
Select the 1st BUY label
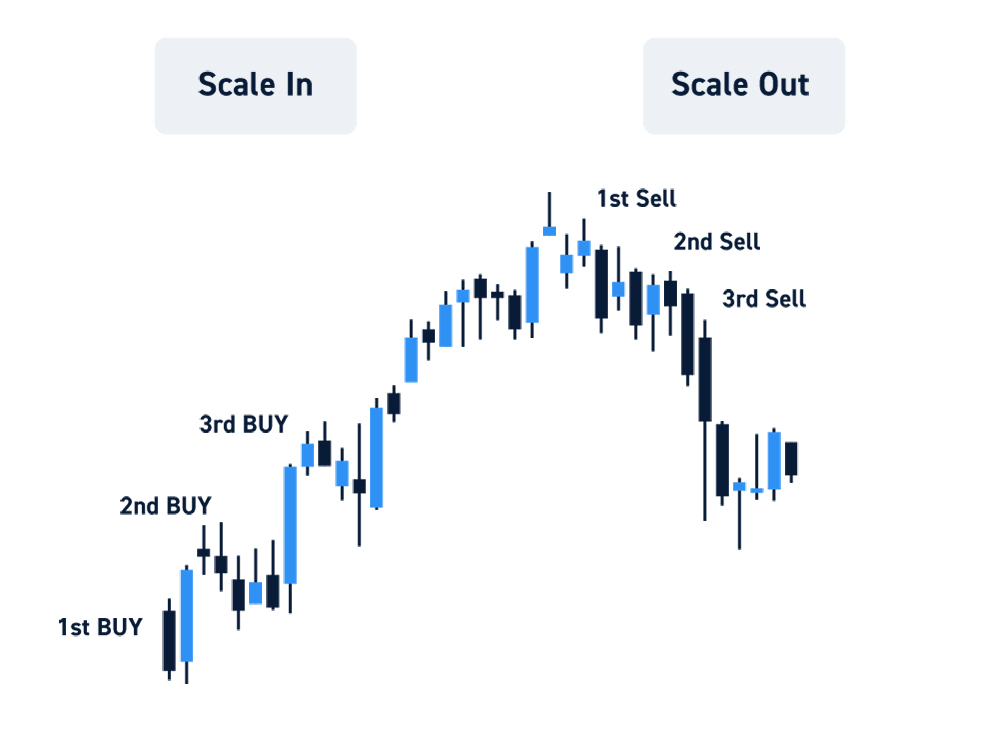click(100, 627)
